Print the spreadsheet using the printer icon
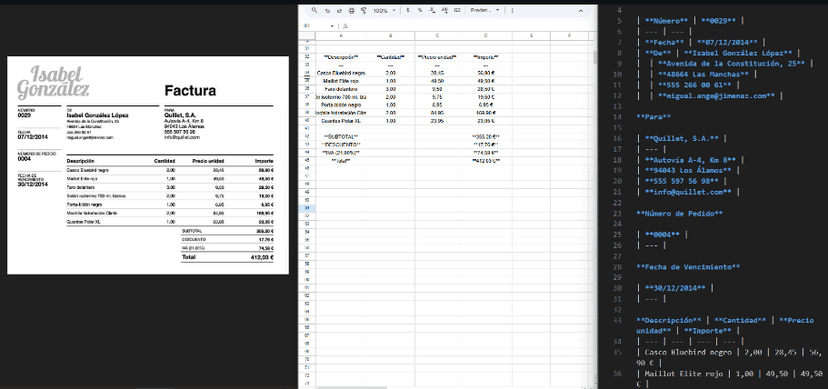The image size is (828, 389). [x=351, y=11]
